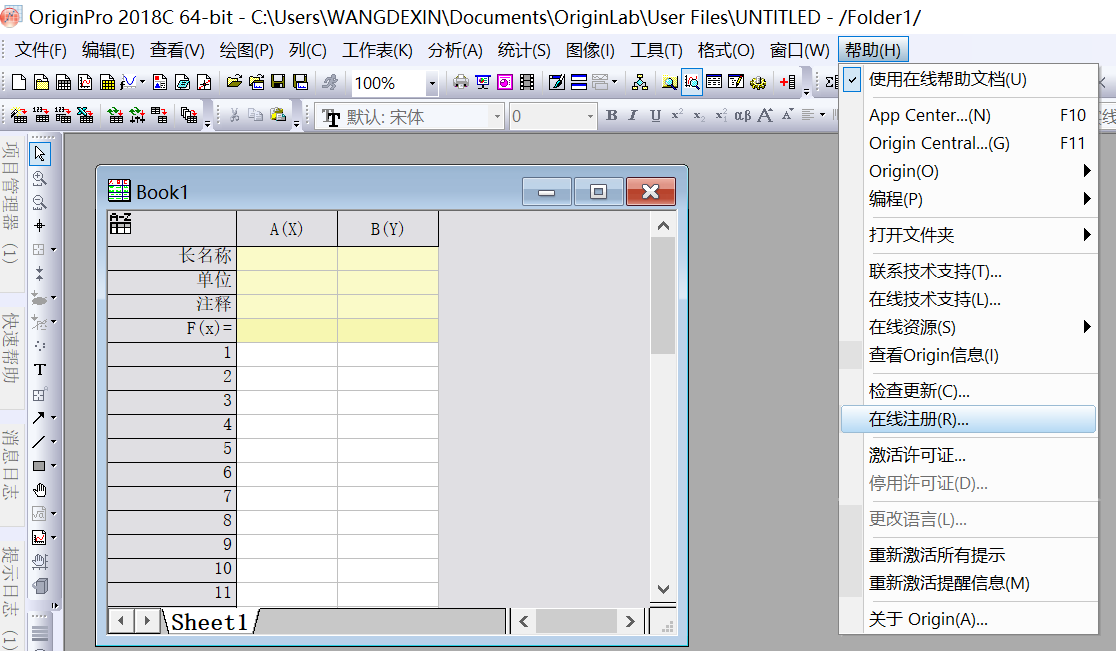Image resolution: width=1116 pixels, height=651 pixels.
Task: Click cell in row 1 of column A(X)
Action: point(287,354)
